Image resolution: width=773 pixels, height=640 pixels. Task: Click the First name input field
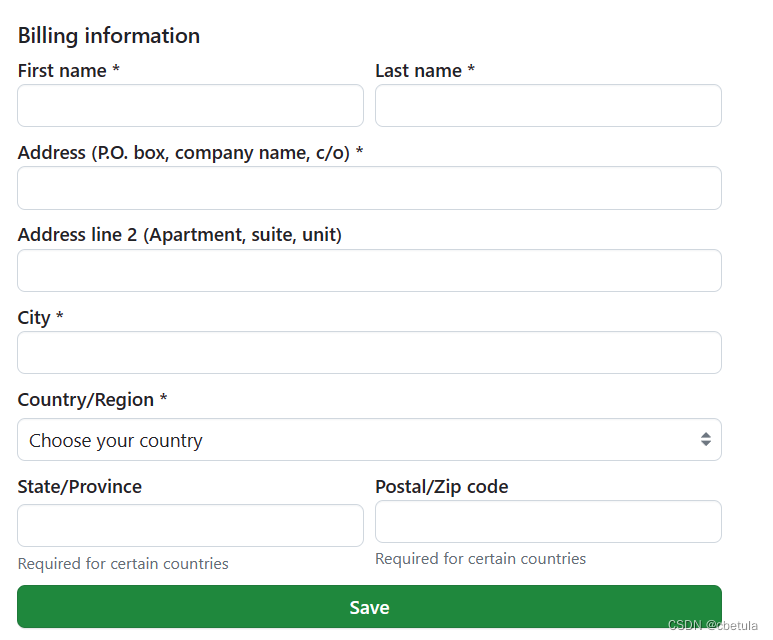(190, 106)
